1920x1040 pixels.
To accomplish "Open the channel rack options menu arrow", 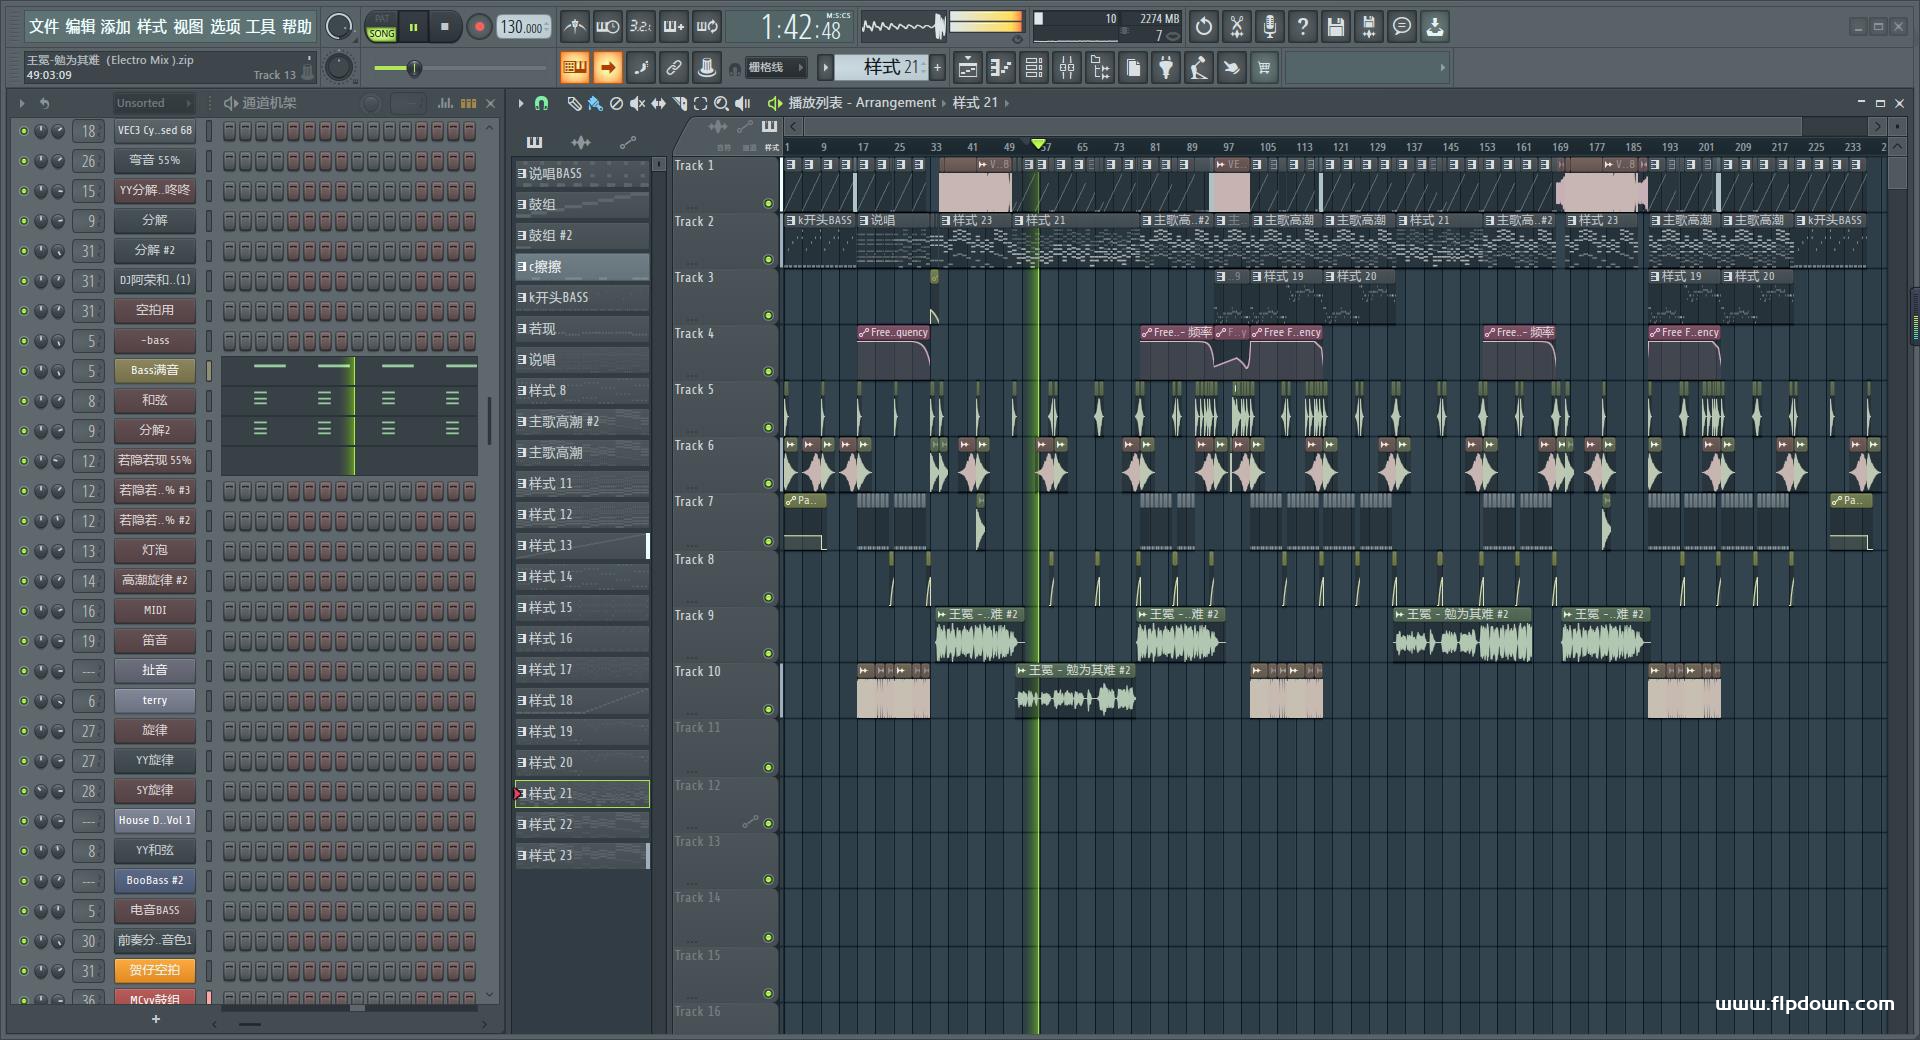I will tap(22, 103).
